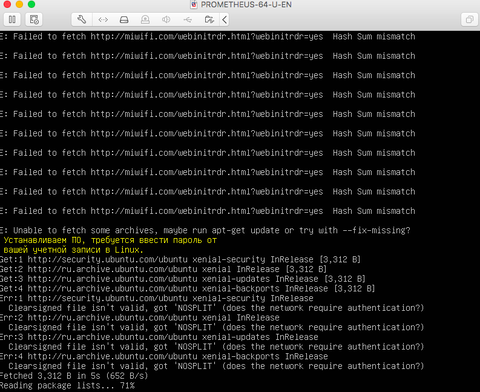Click the USB devices icon
The width and height of the screenshot is (480, 392).
(188, 20)
